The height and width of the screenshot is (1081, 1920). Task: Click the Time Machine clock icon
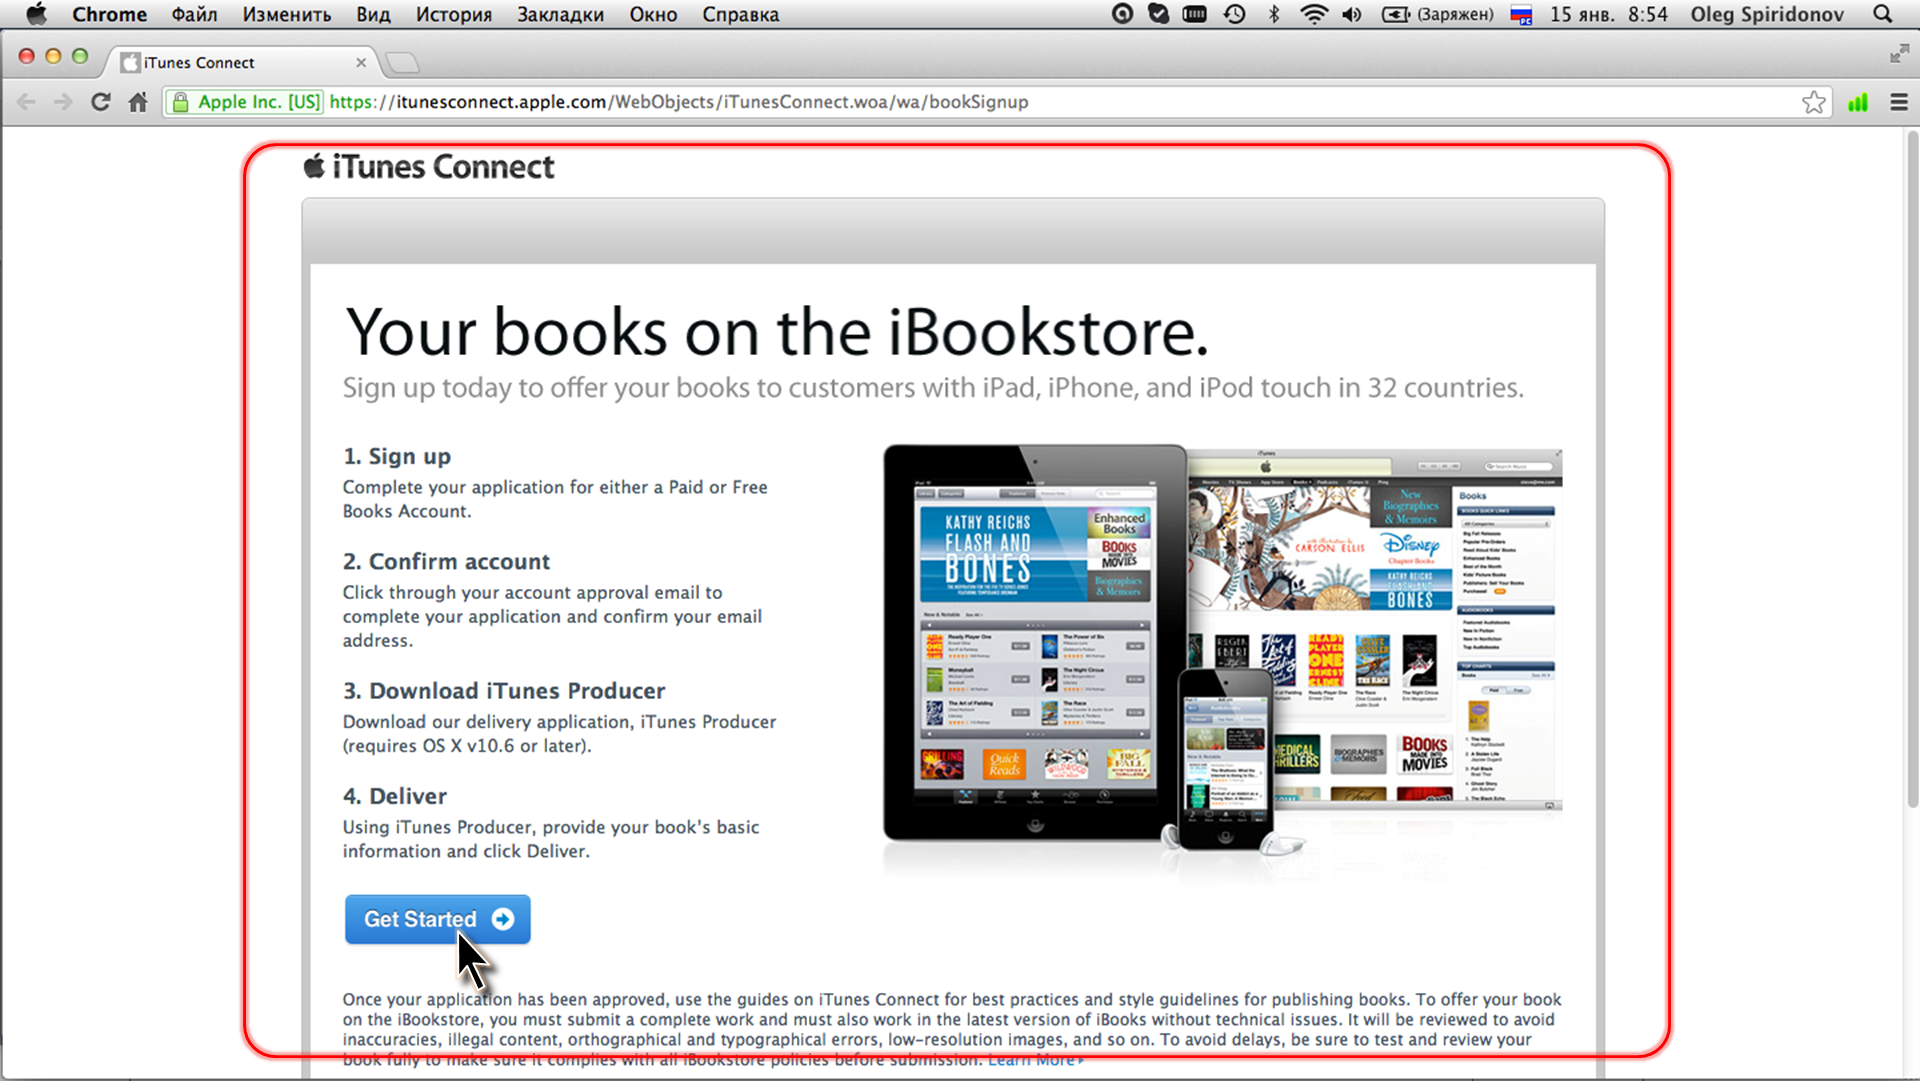click(x=1235, y=14)
